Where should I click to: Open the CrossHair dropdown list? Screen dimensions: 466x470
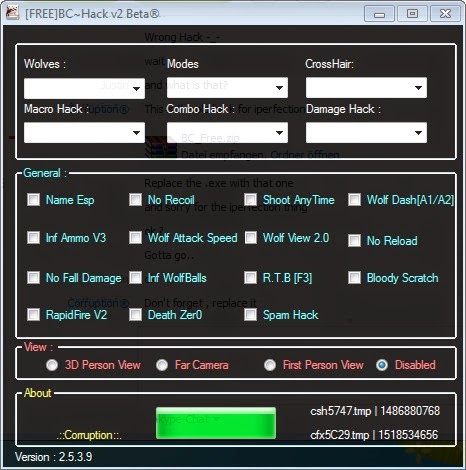366,88
